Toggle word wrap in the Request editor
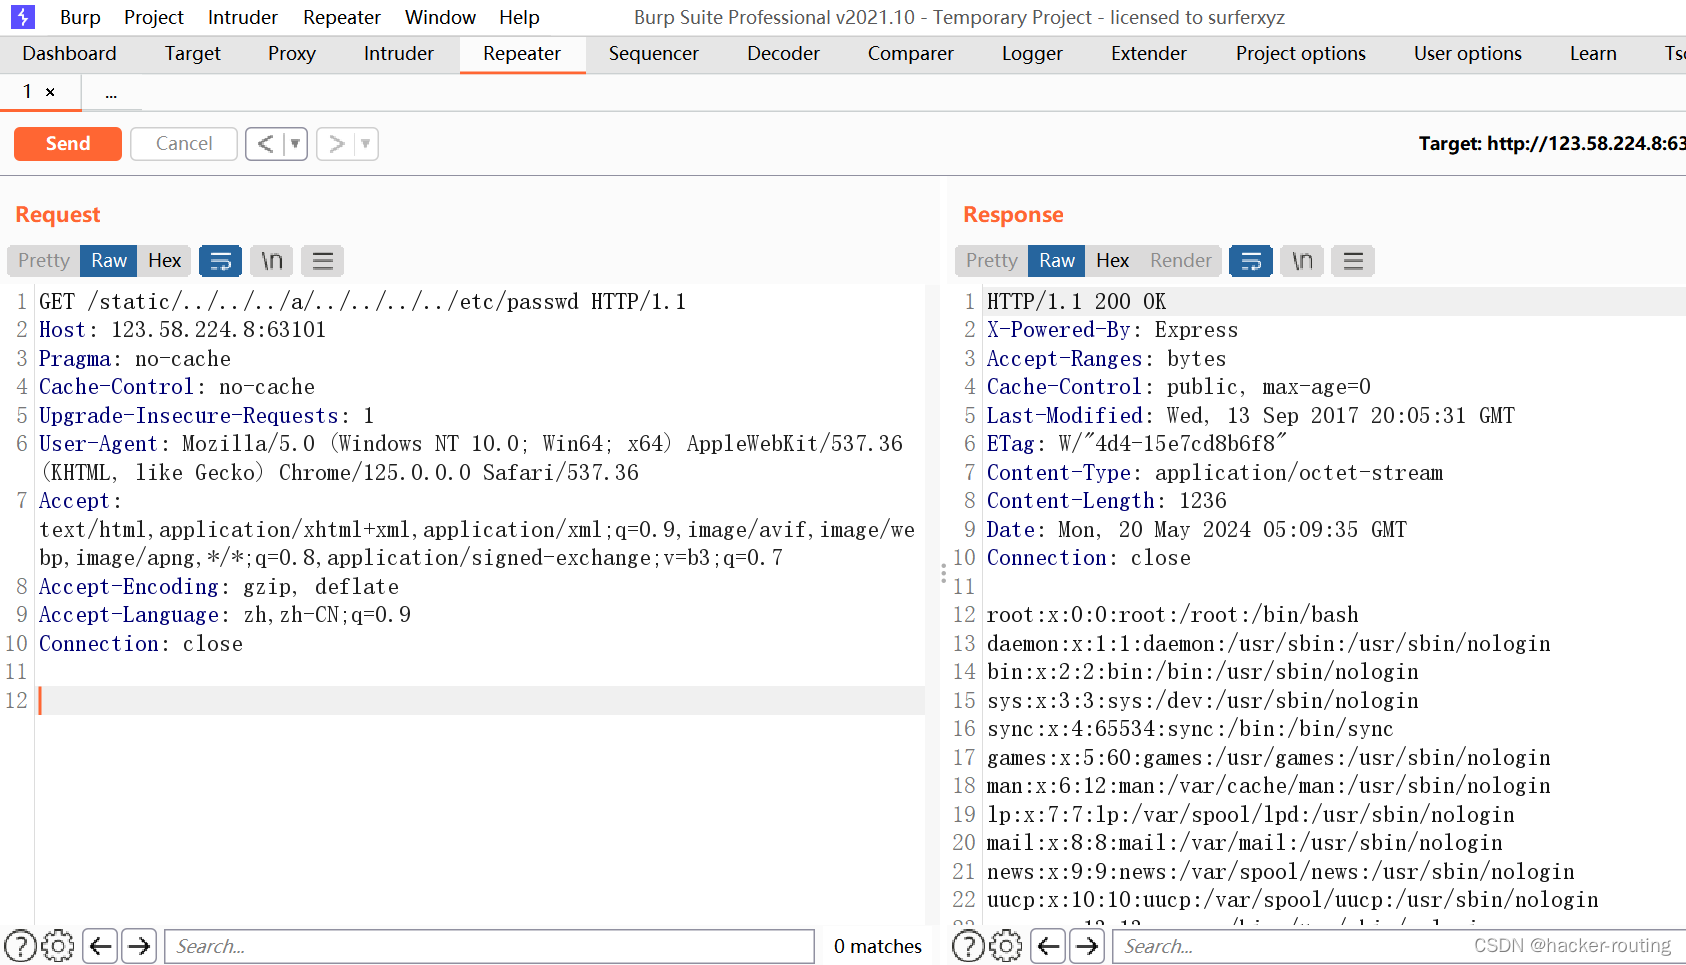The width and height of the screenshot is (1686, 965). (x=220, y=260)
